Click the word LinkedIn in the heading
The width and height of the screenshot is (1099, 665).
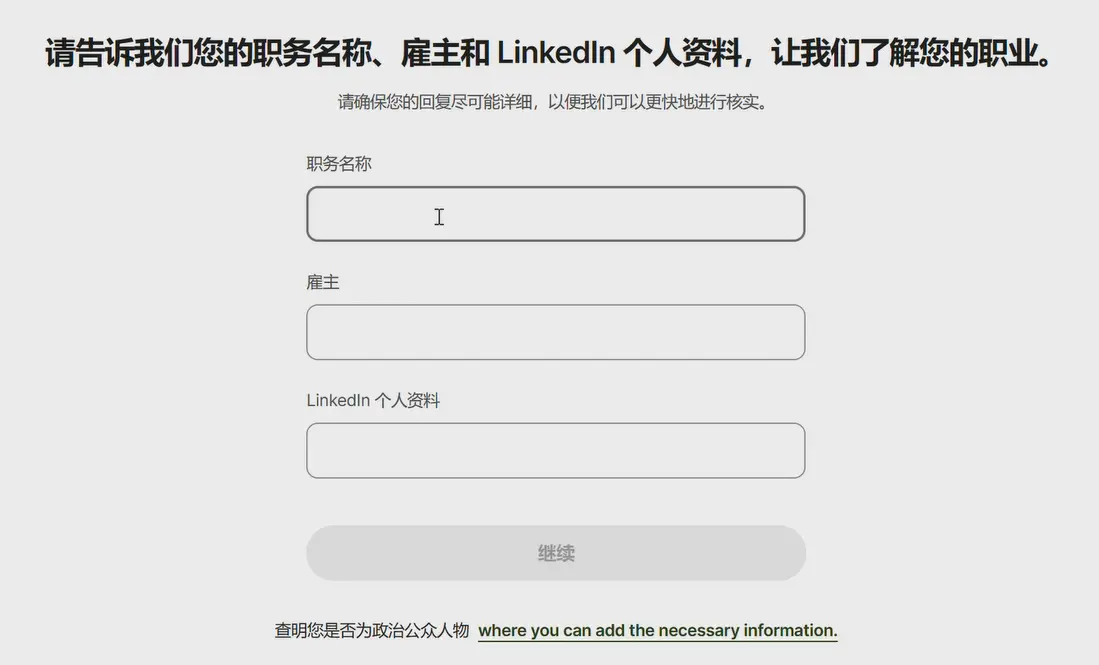(x=555, y=54)
